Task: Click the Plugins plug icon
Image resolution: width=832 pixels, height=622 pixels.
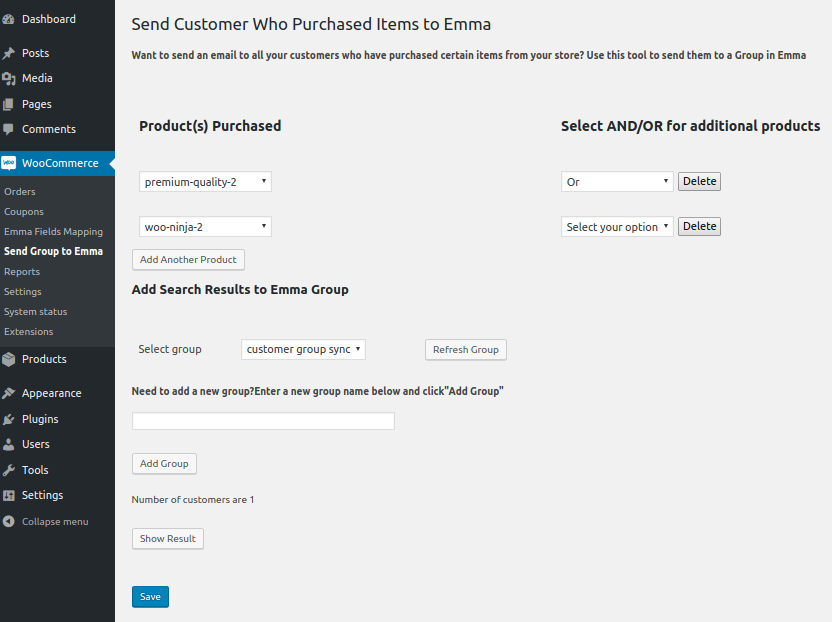Action: tap(8, 419)
